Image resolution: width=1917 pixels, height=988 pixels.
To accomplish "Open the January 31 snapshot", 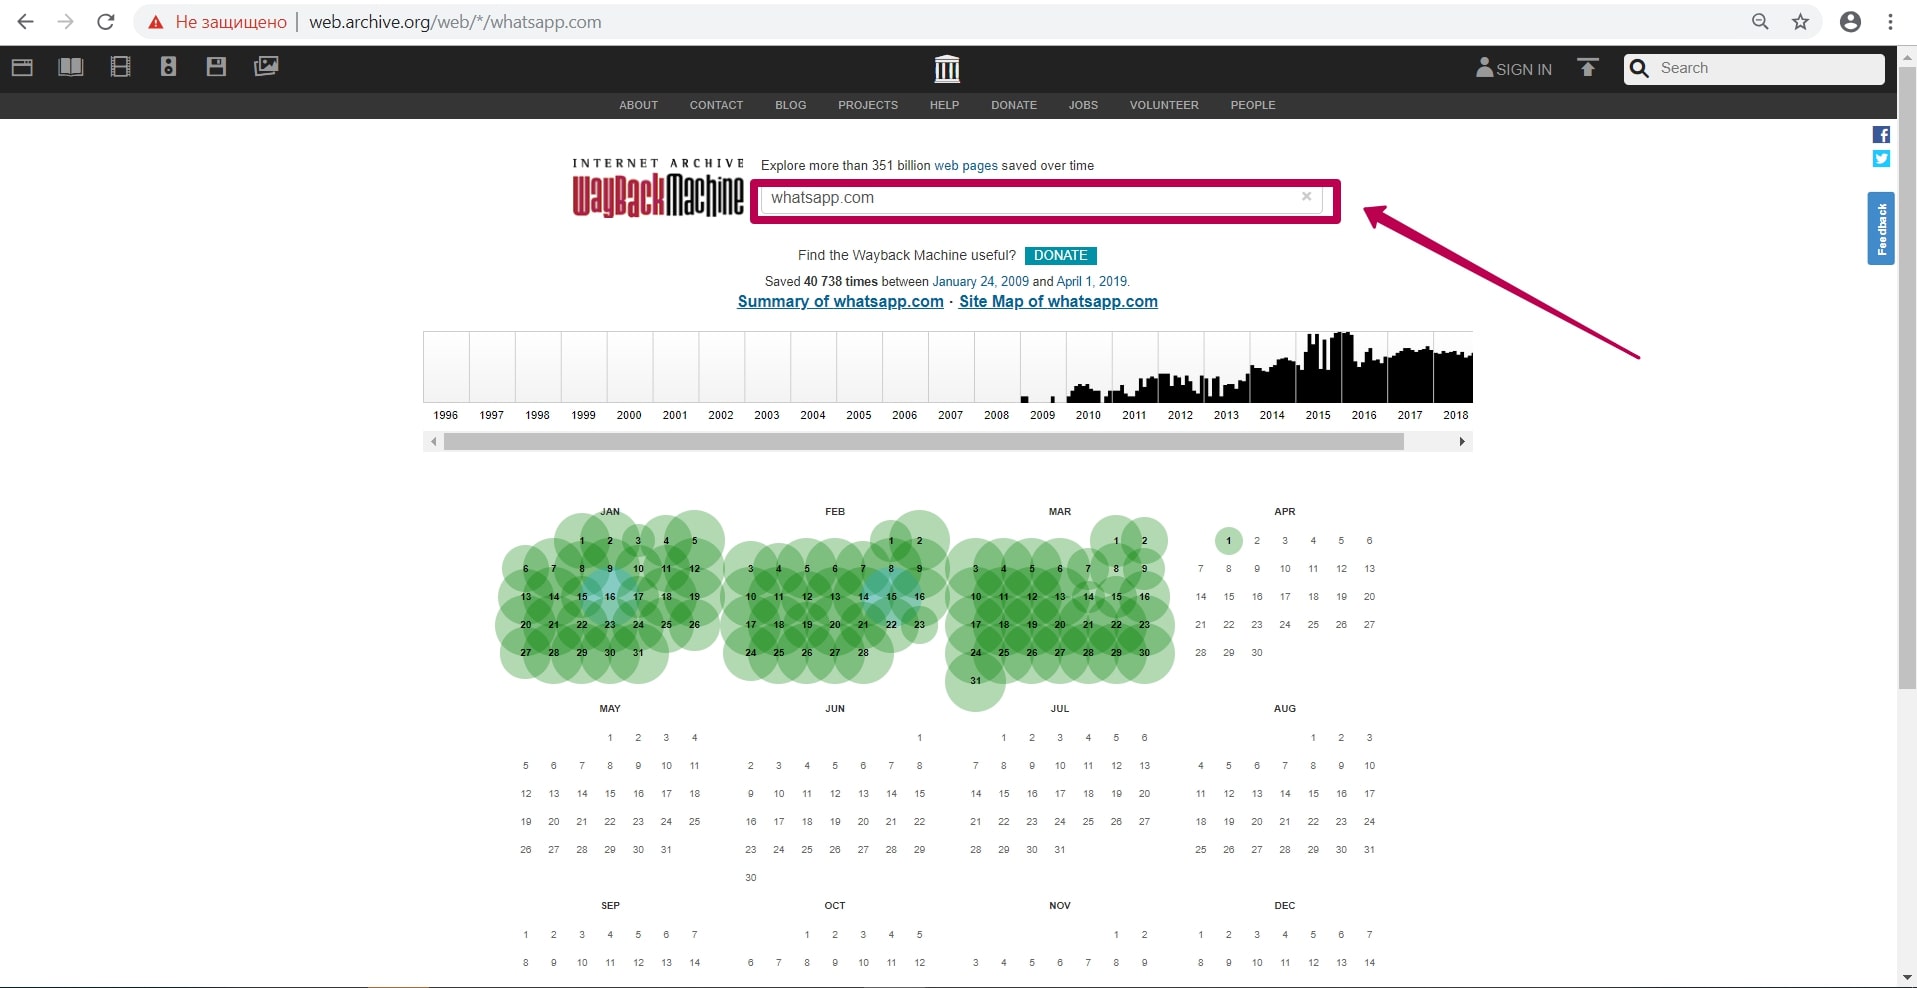I will pos(638,653).
